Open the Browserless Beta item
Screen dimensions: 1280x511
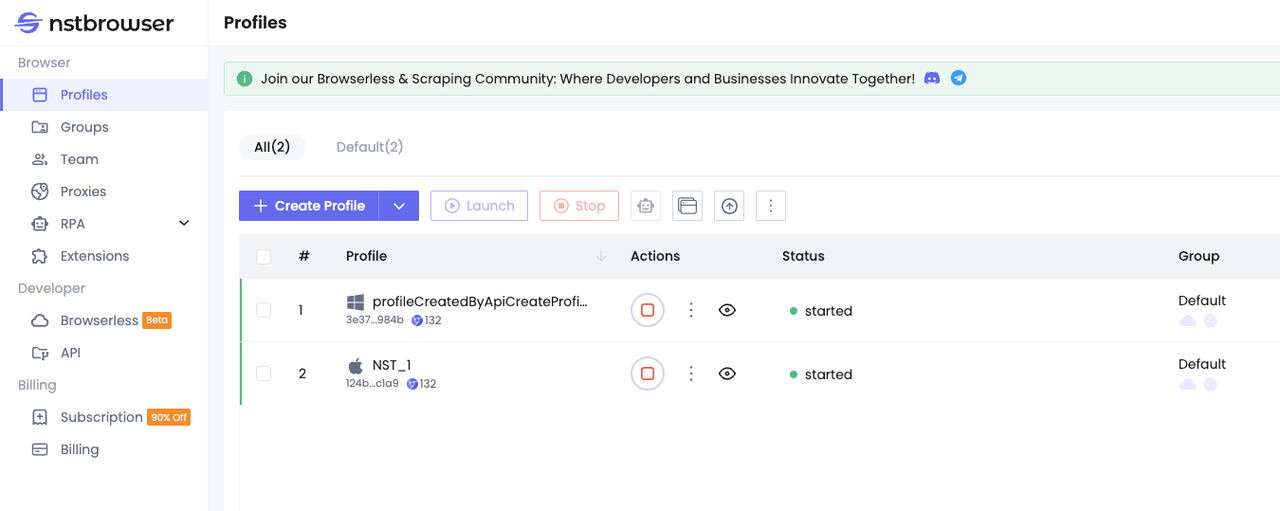(104, 320)
